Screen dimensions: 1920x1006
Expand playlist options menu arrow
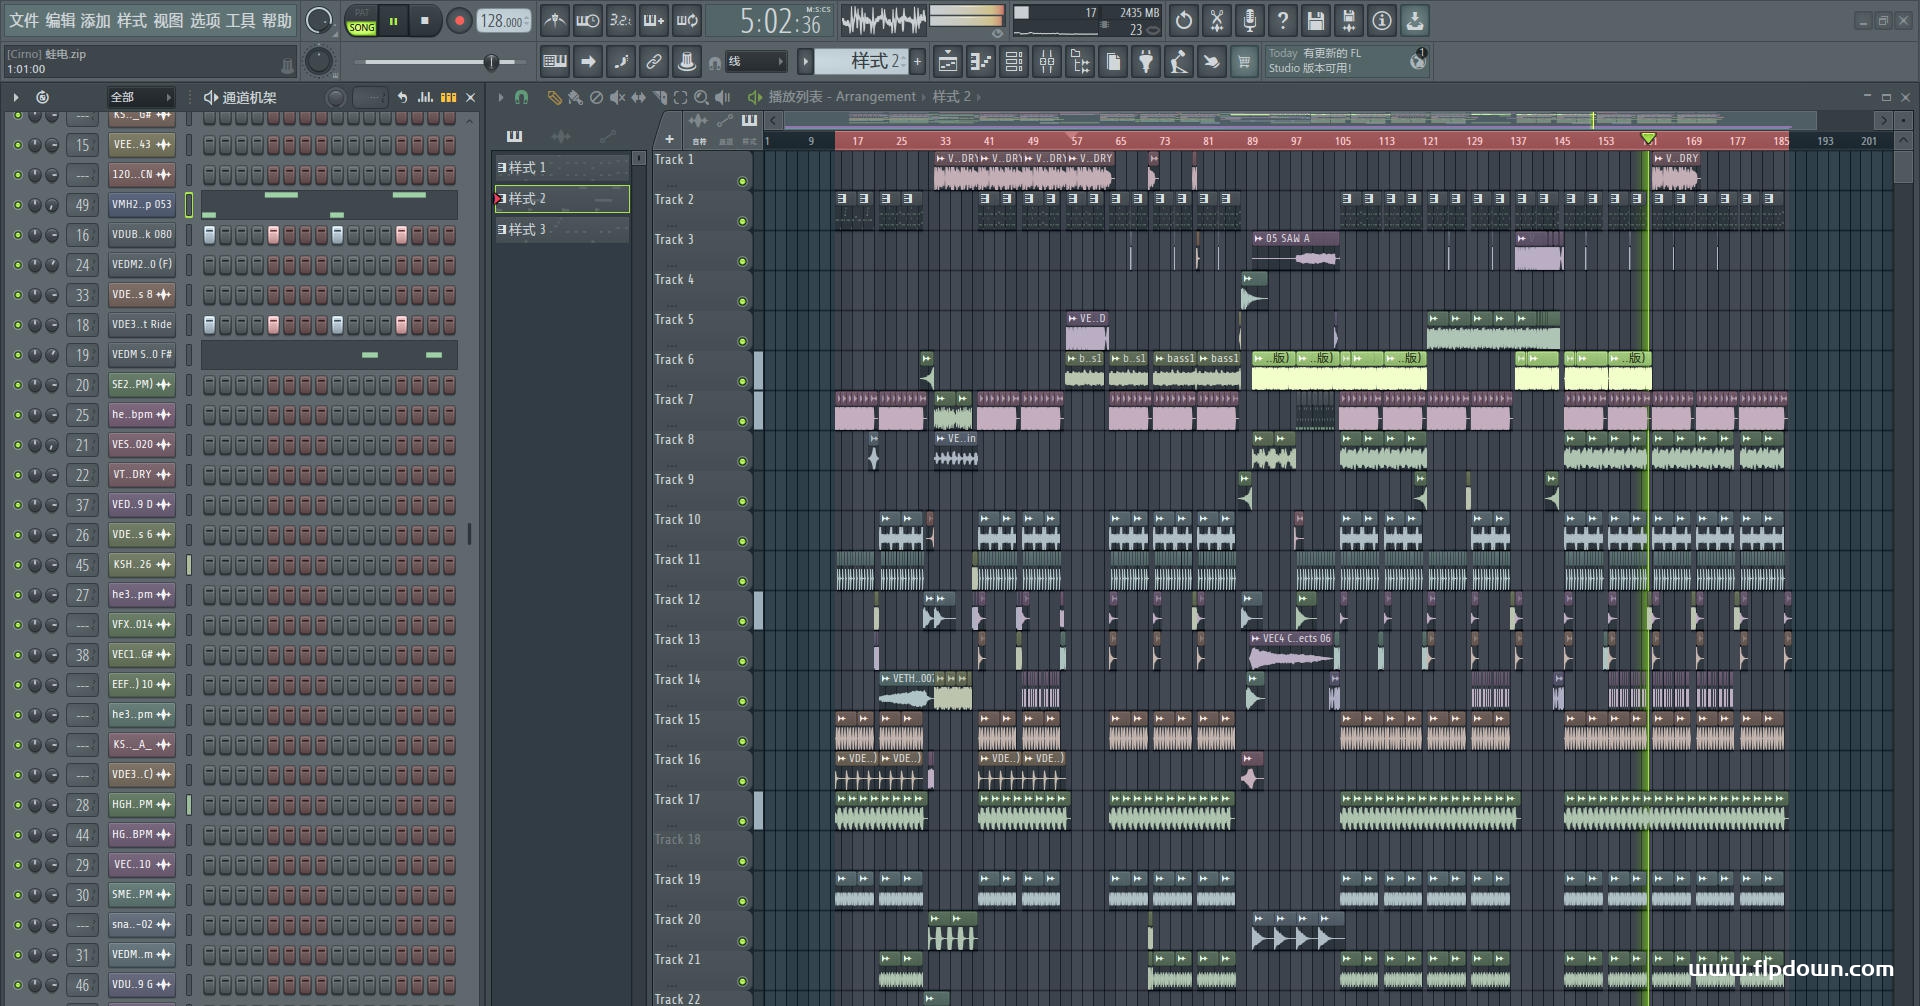coord(501,97)
